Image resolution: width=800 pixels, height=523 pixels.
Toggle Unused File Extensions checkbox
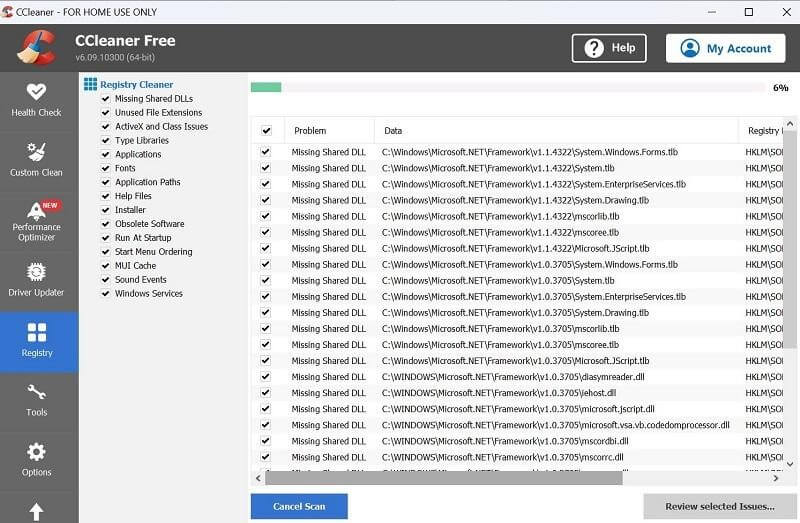(106, 112)
